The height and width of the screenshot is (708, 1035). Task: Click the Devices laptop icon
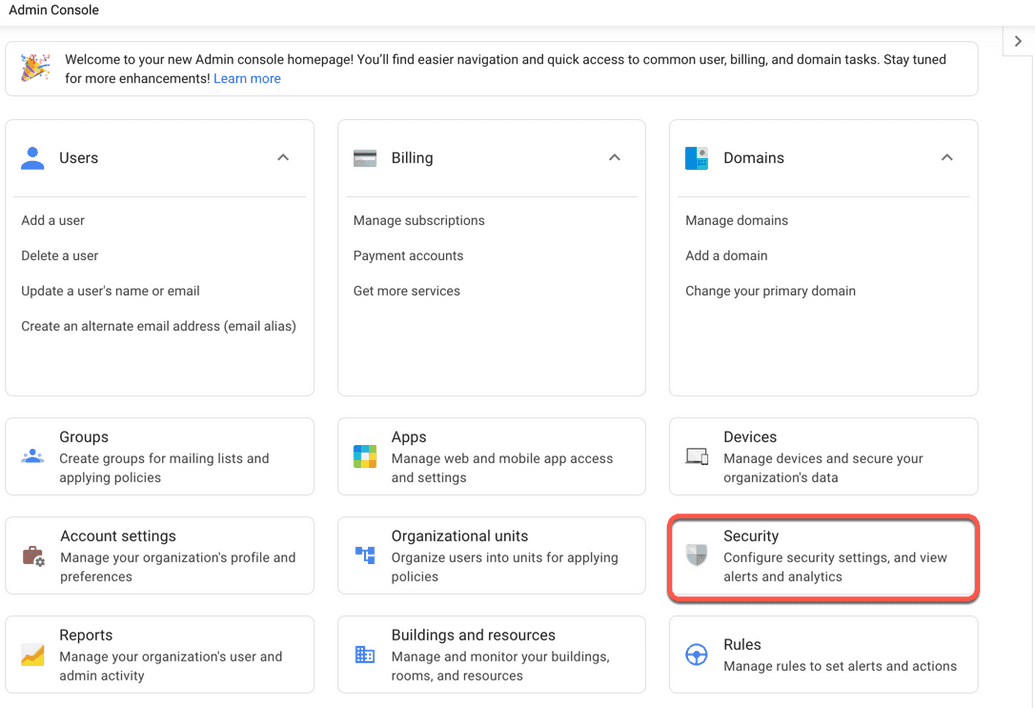coord(698,456)
